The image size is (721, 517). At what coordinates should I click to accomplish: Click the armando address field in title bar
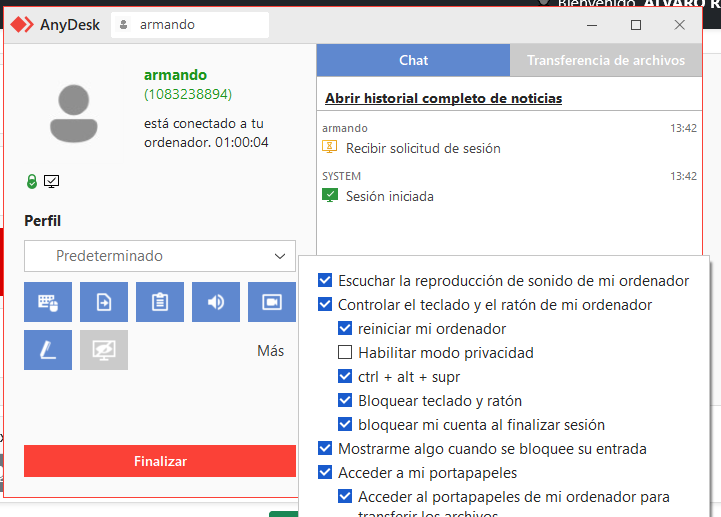coord(190,25)
